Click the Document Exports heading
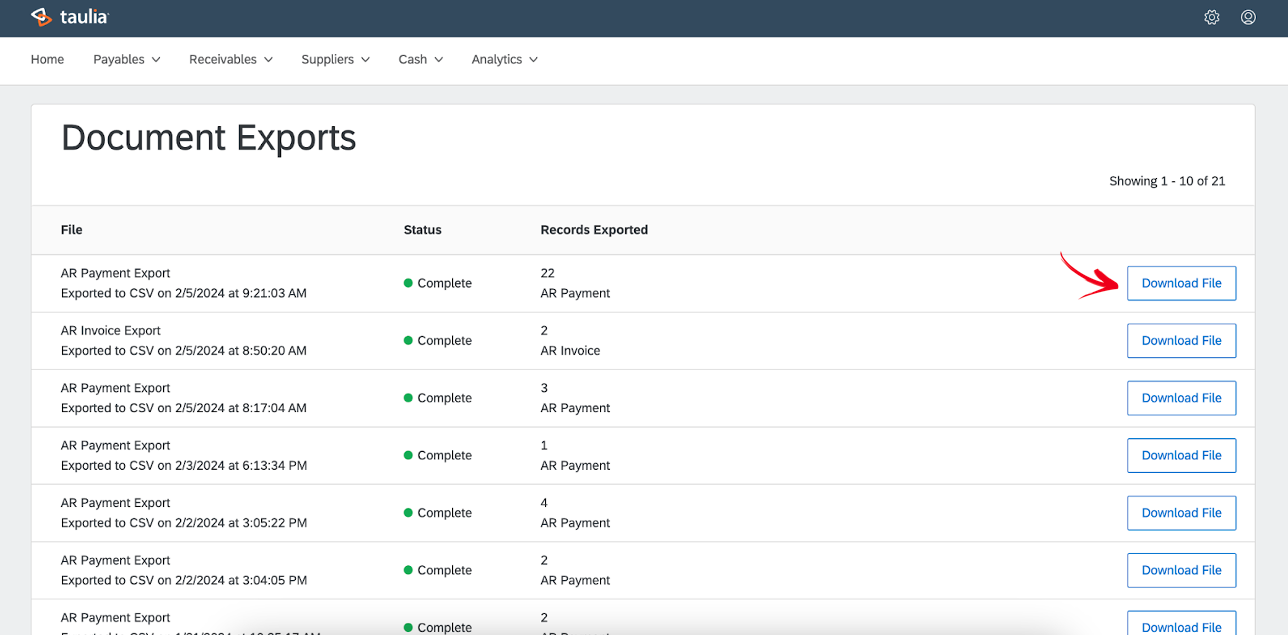Image resolution: width=1288 pixels, height=636 pixels. [209, 137]
